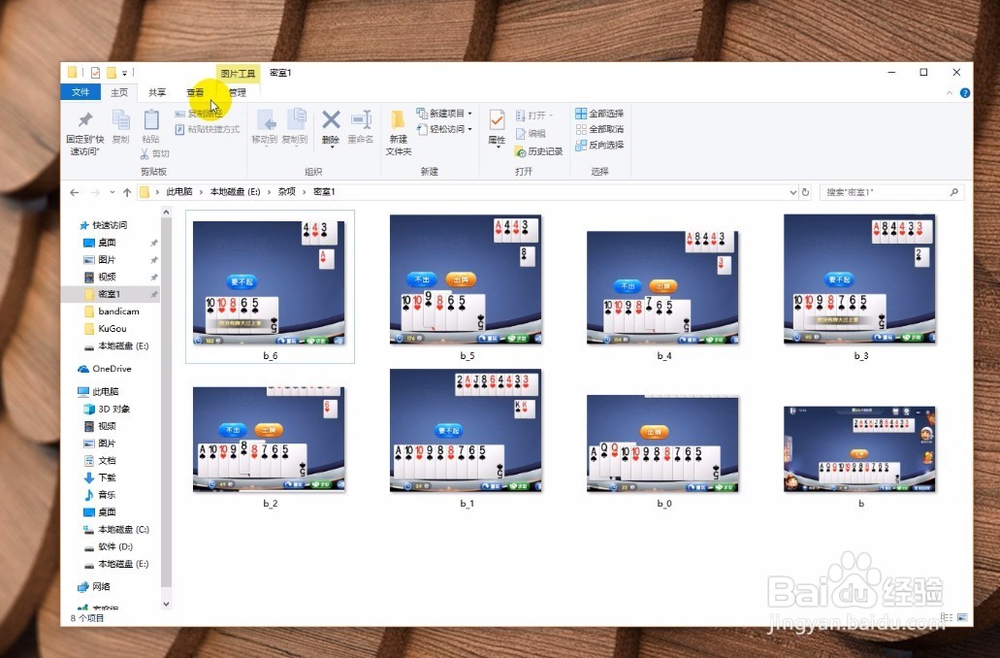Click Copy path command
The image size is (1000, 658).
[198, 113]
